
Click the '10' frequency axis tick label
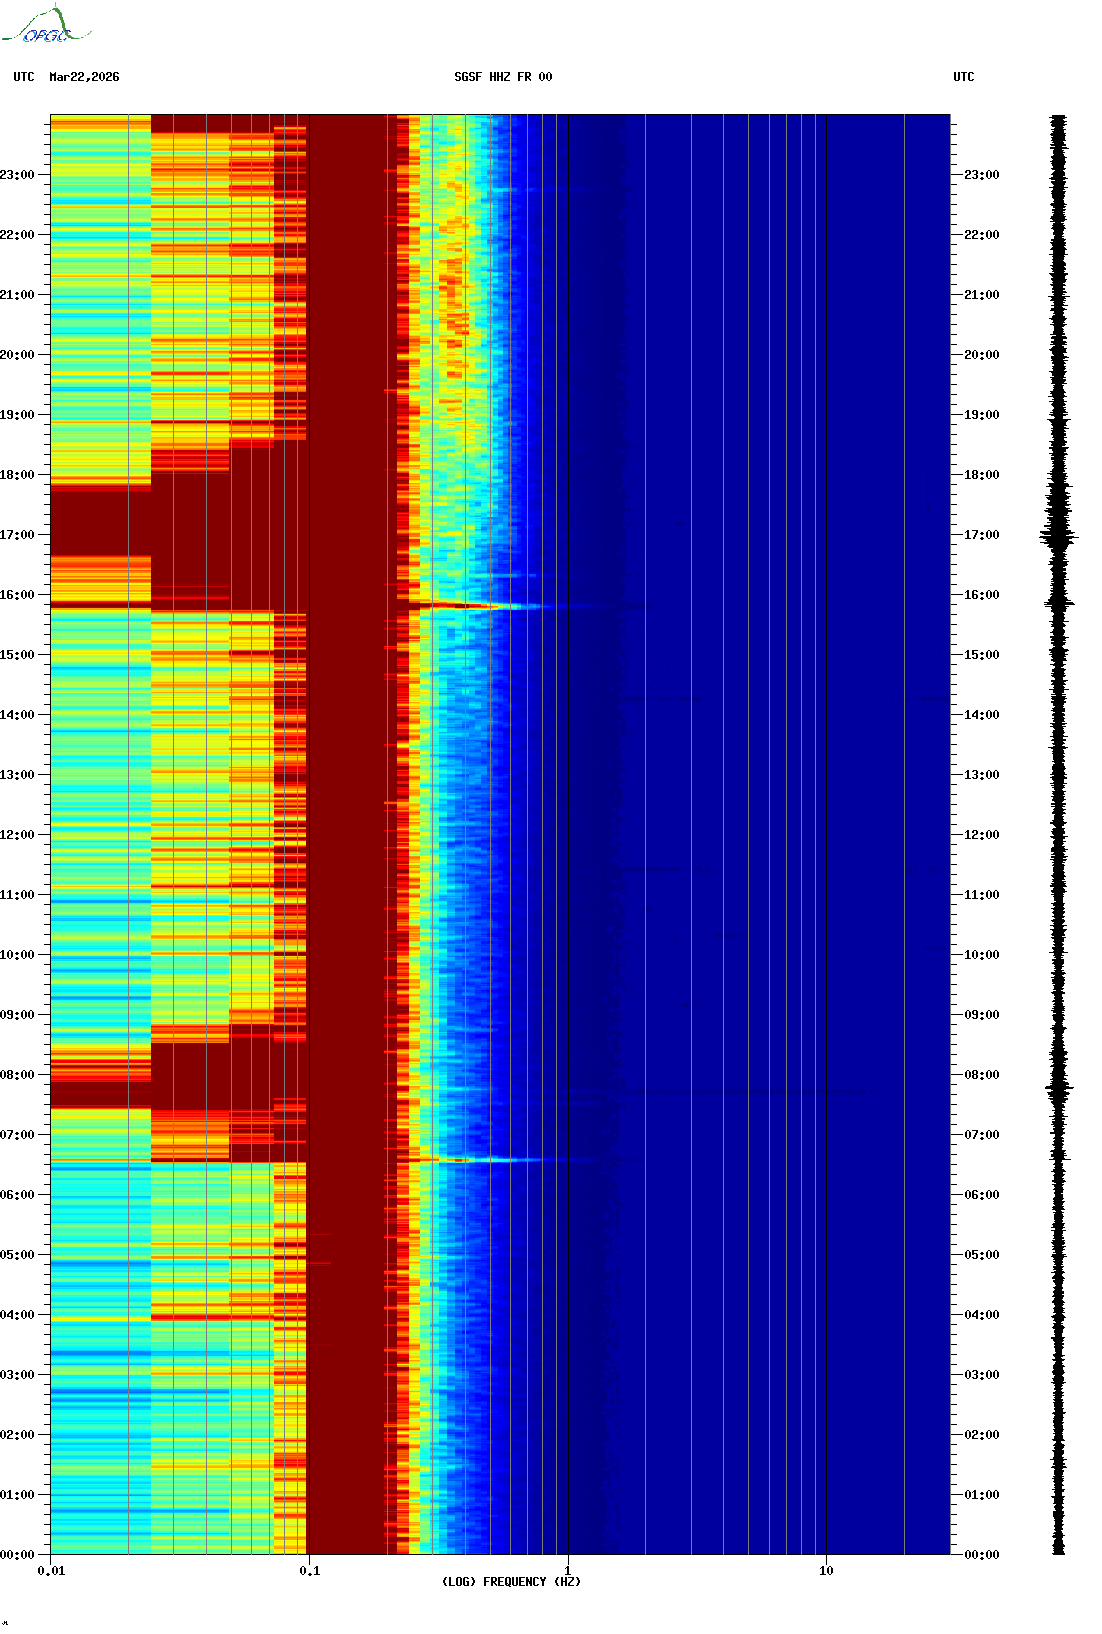pyautogui.click(x=826, y=1571)
